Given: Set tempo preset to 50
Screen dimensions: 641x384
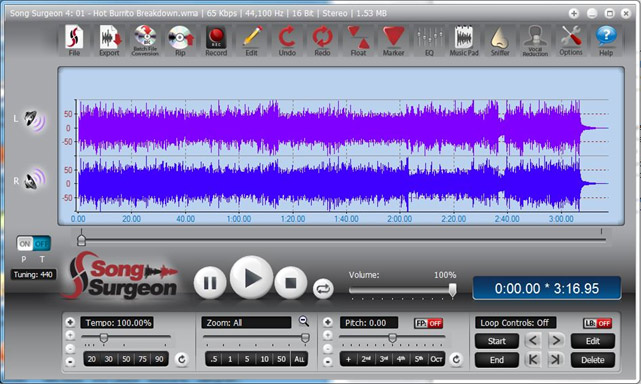Looking at the screenshot, I should (126, 359).
